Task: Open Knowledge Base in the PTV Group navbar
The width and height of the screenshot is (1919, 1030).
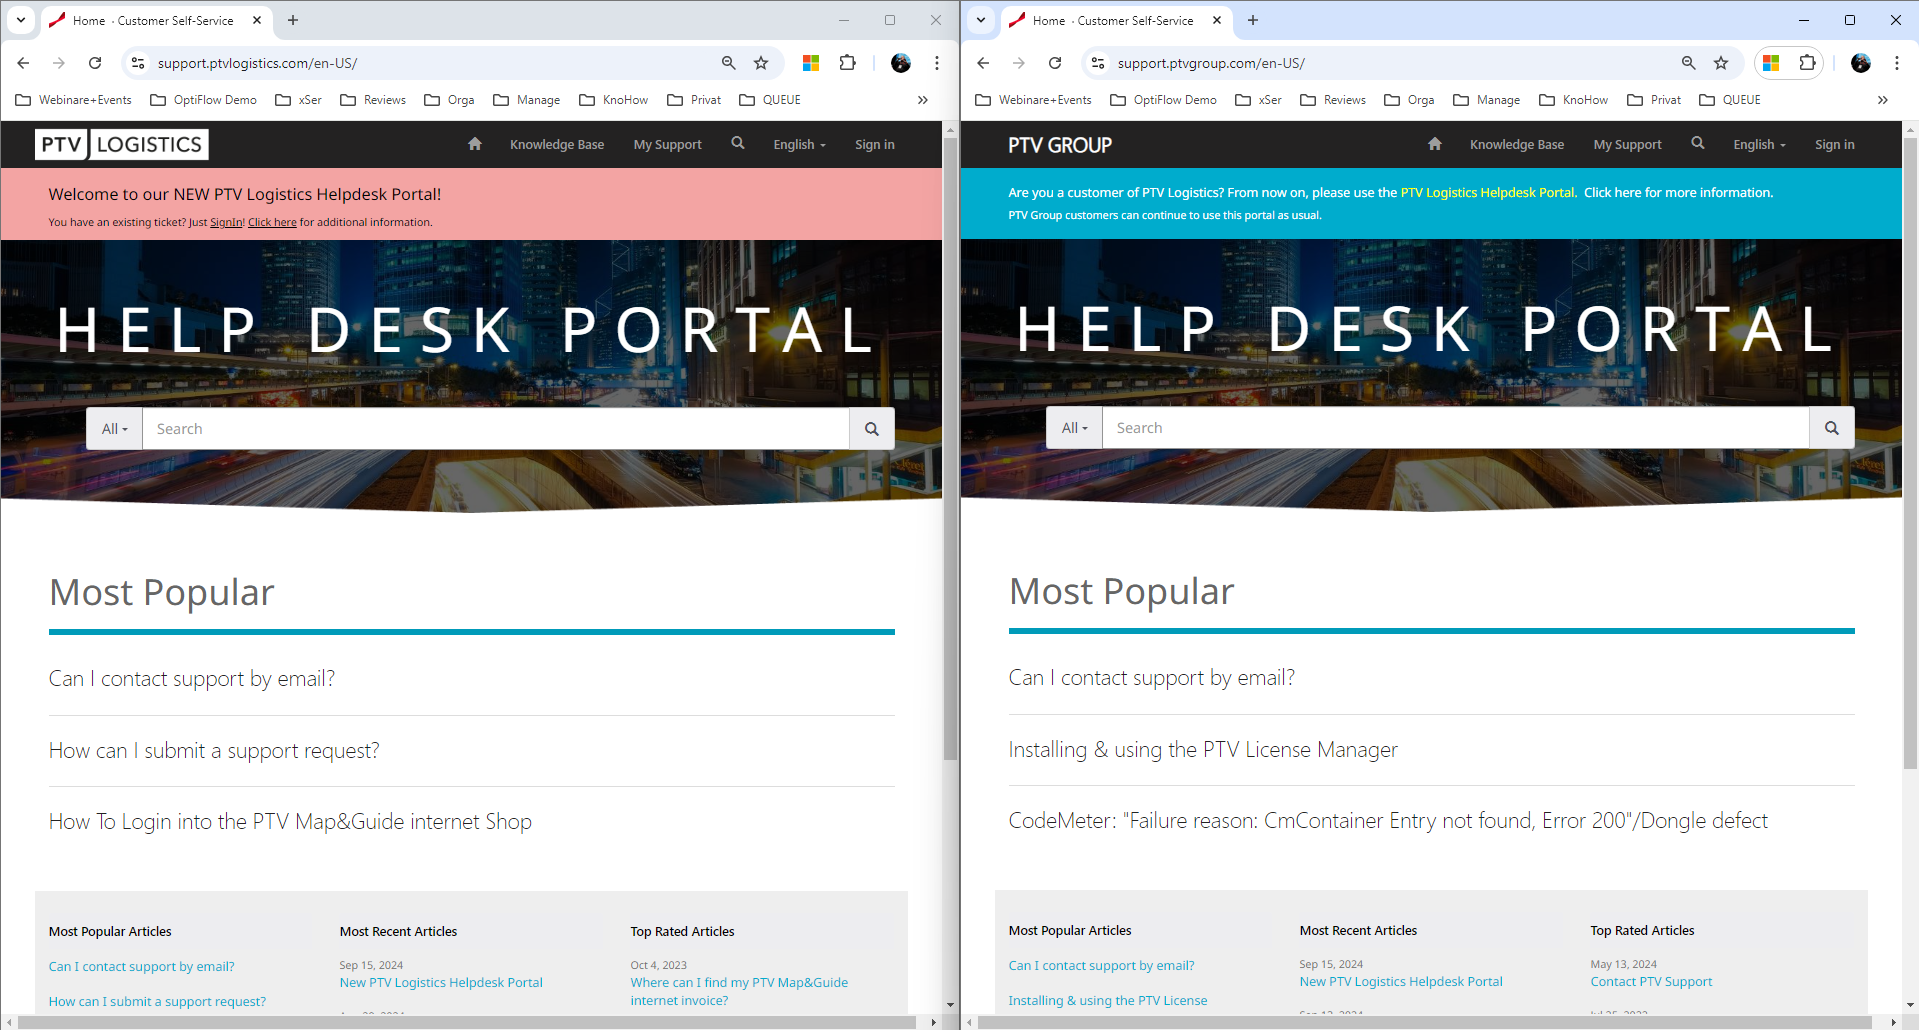Action: click(x=1516, y=145)
